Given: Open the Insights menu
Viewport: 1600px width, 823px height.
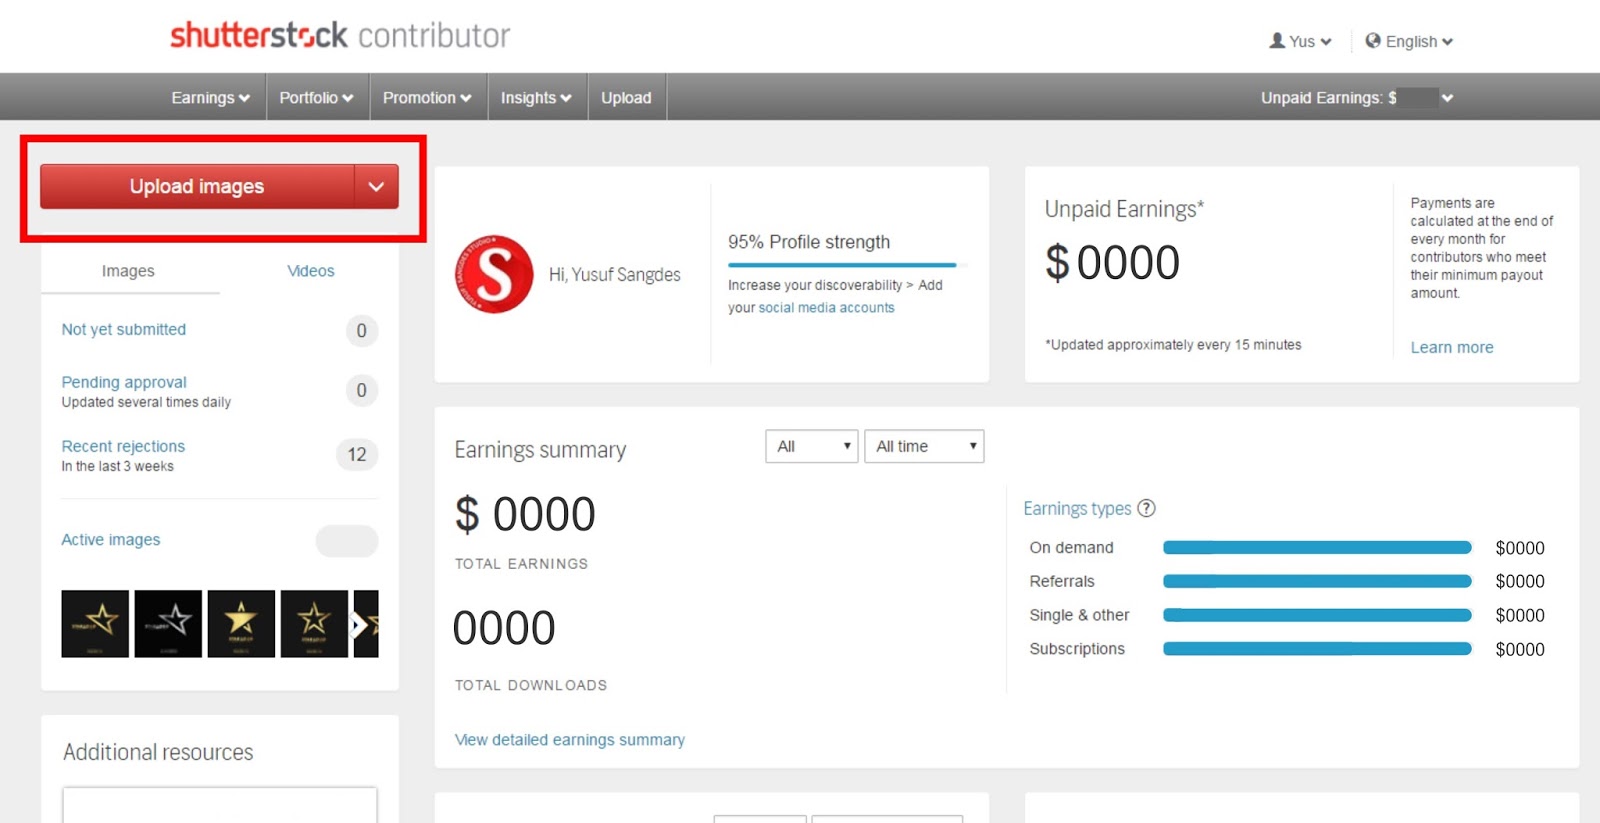Looking at the screenshot, I should [x=536, y=98].
